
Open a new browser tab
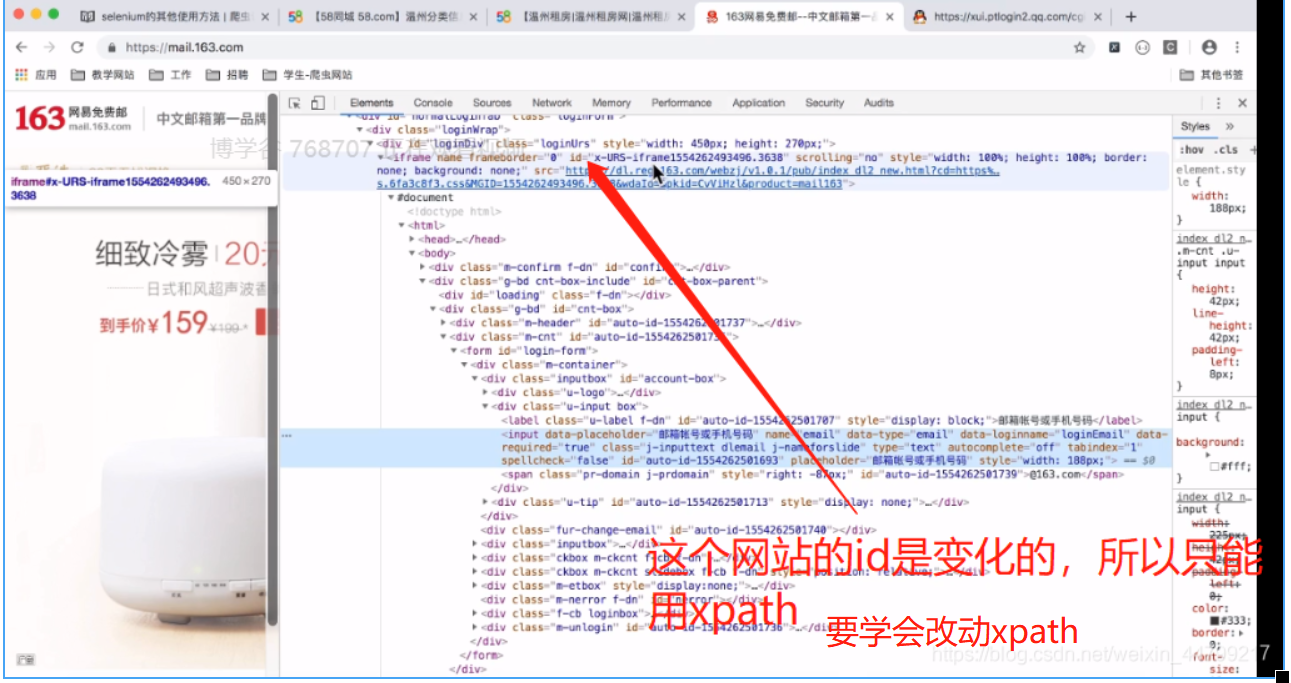(x=1131, y=17)
